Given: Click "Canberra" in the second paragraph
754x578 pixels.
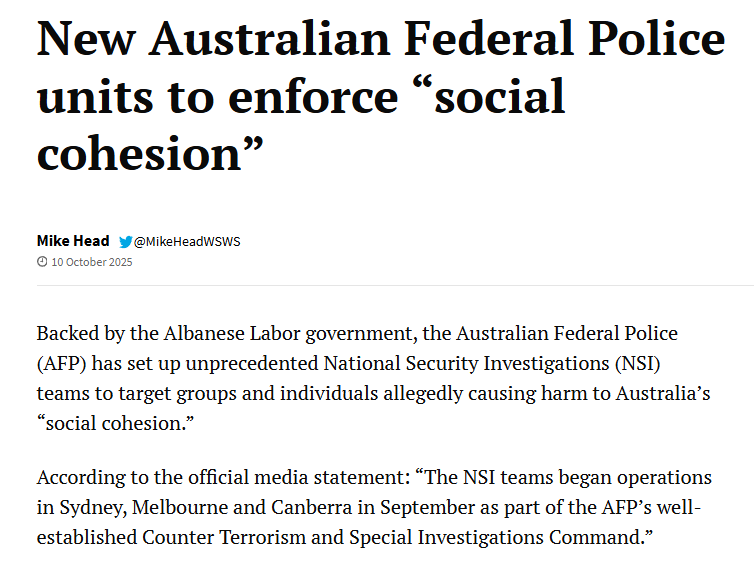Looking at the screenshot, I should [x=312, y=508].
